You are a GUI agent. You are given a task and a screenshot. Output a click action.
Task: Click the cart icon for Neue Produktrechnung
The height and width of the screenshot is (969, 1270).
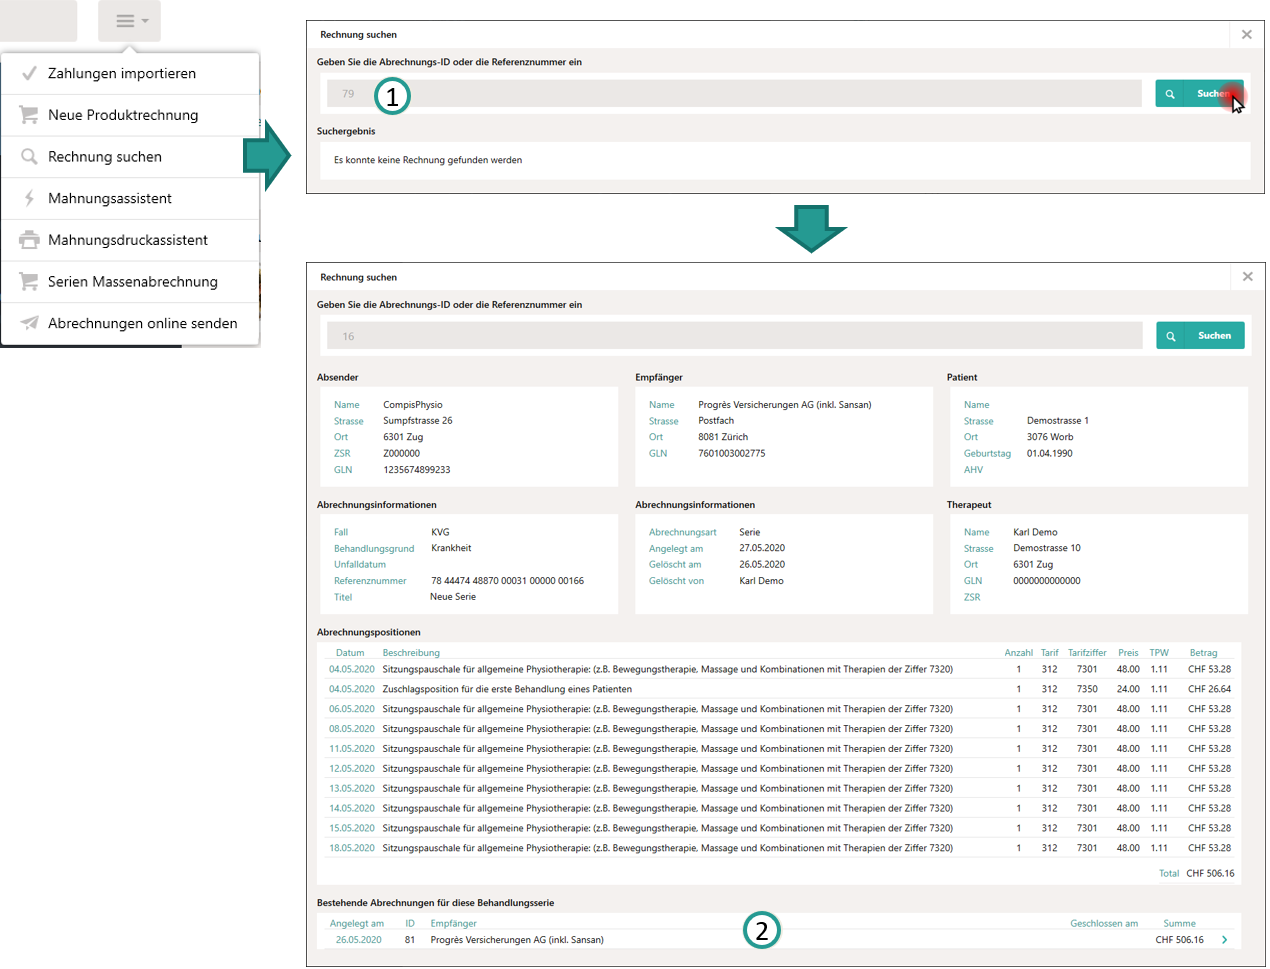click(29, 115)
